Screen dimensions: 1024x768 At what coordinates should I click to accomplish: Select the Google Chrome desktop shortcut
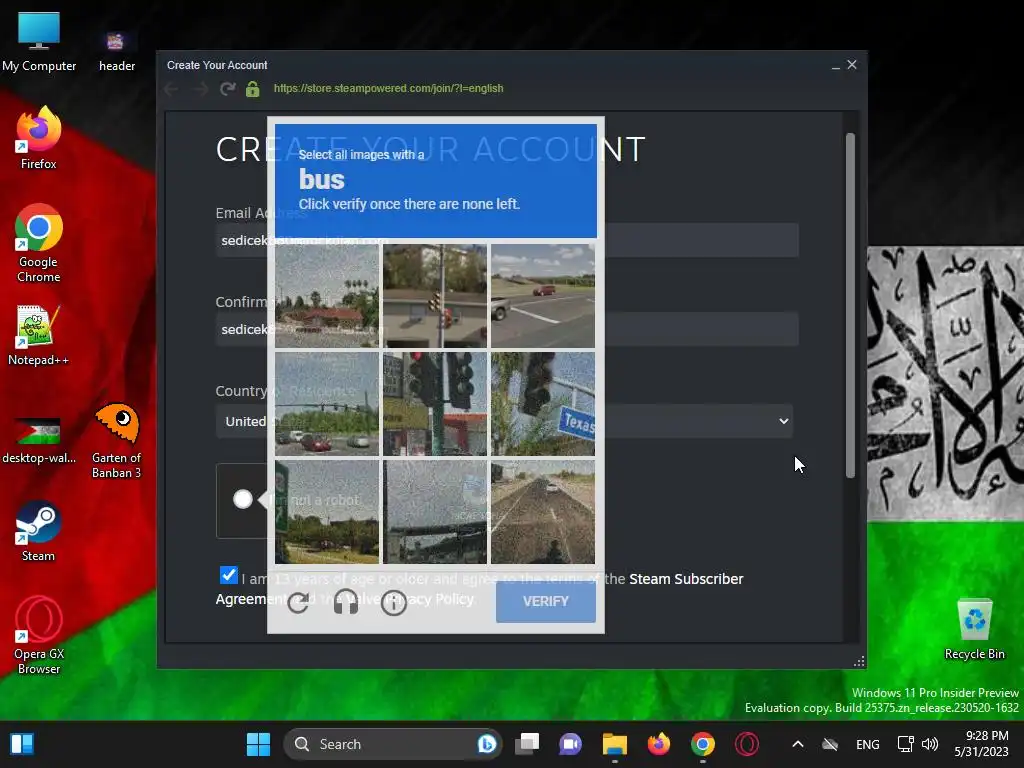pyautogui.click(x=39, y=243)
